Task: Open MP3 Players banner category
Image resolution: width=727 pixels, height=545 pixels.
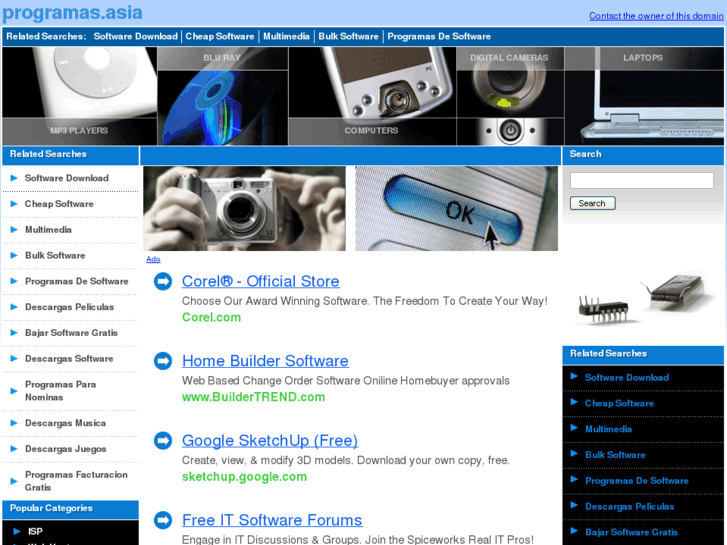Action: click(79, 96)
